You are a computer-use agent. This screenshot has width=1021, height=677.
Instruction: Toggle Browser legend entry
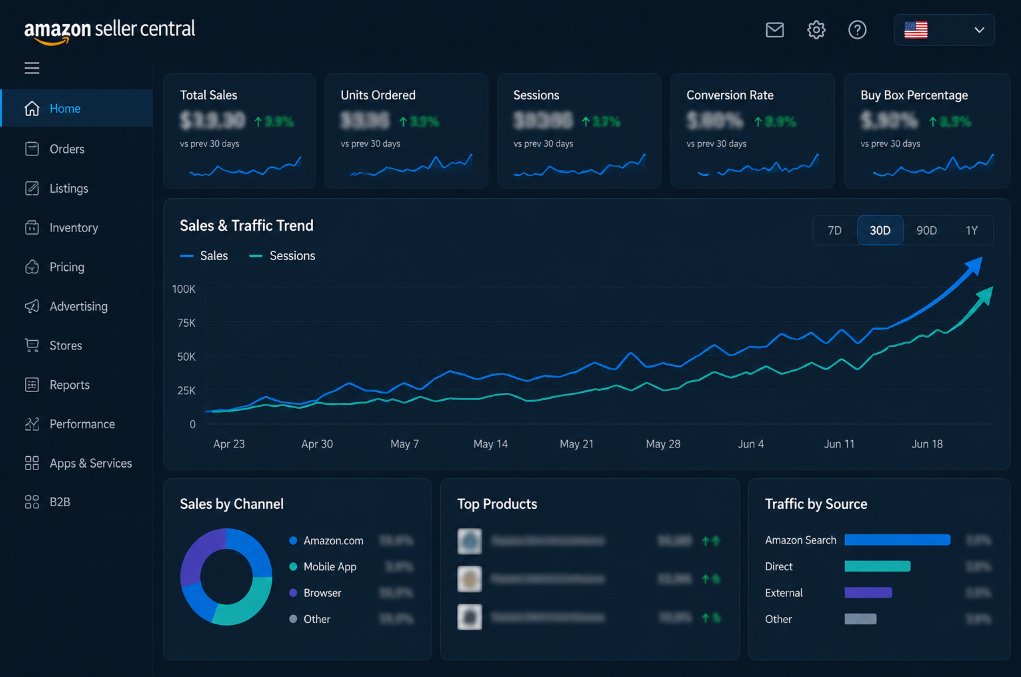(315, 593)
